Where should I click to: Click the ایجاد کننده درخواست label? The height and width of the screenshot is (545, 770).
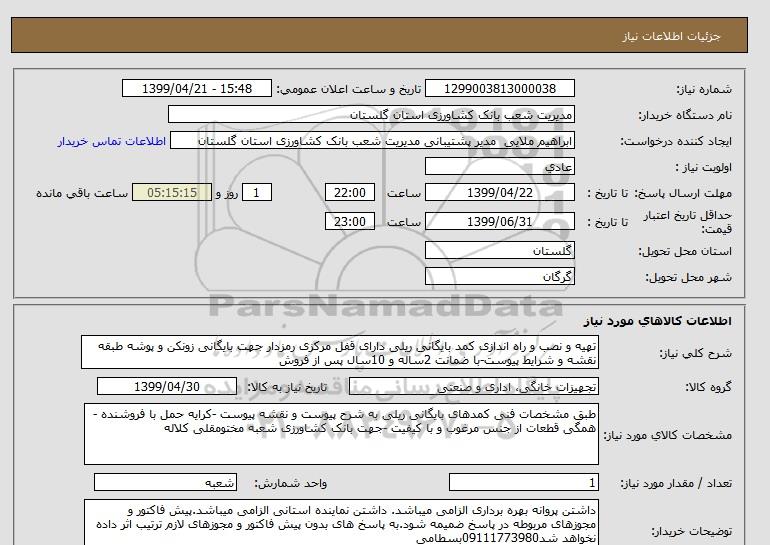pyautogui.click(x=676, y=141)
